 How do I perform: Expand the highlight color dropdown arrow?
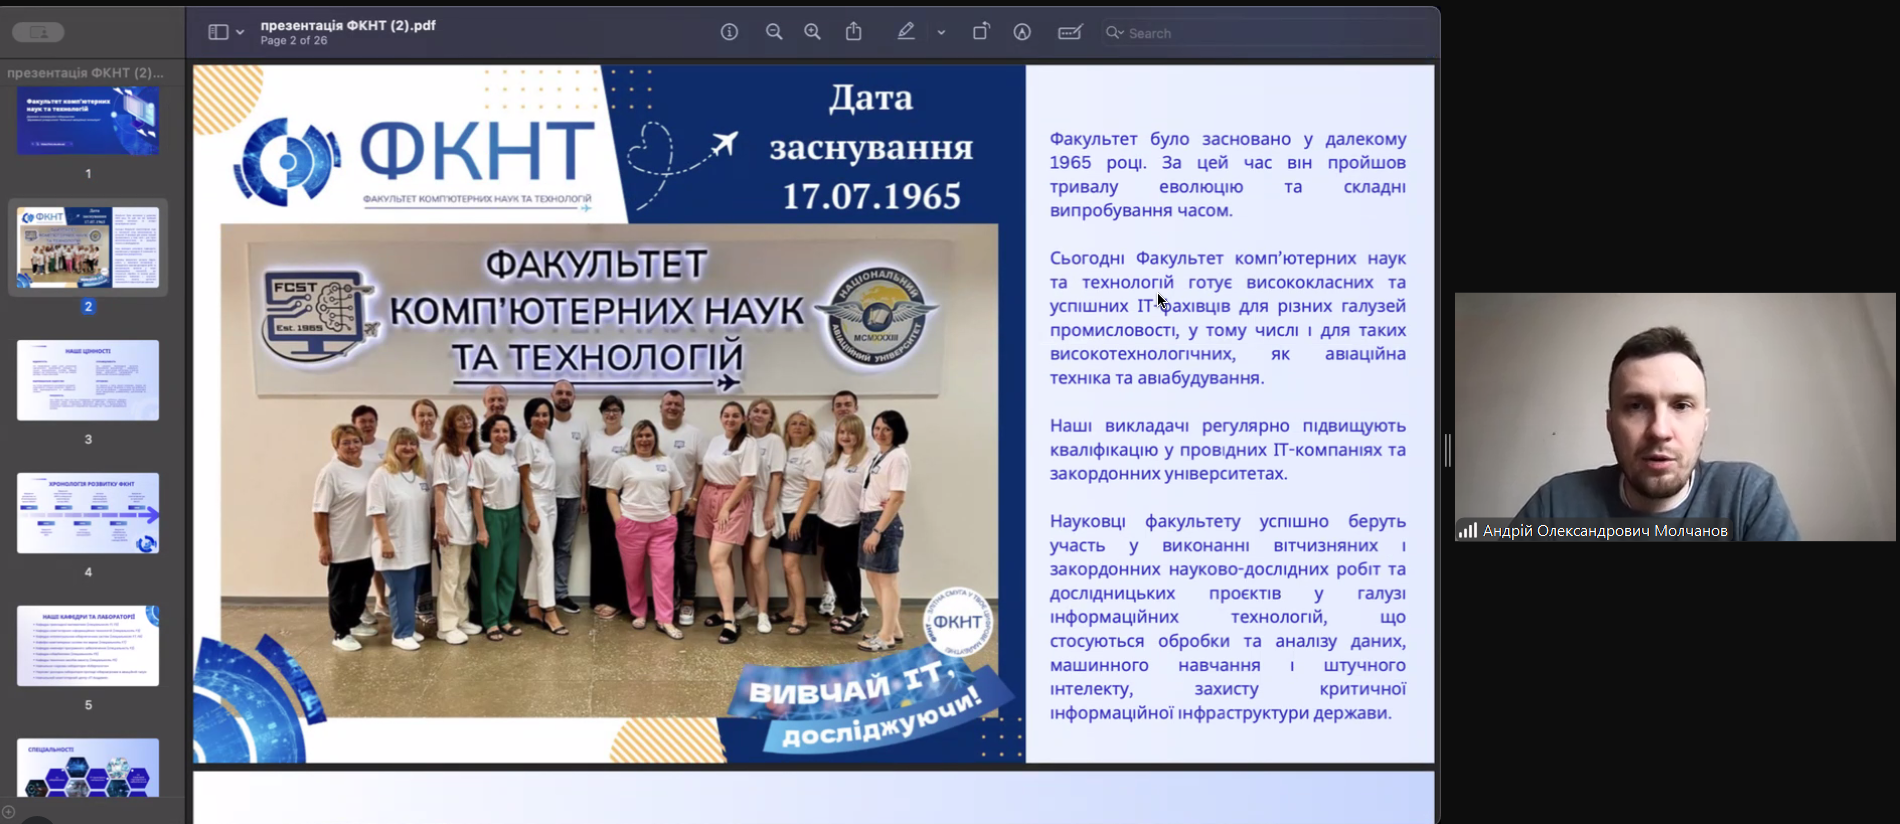pyautogui.click(x=941, y=32)
